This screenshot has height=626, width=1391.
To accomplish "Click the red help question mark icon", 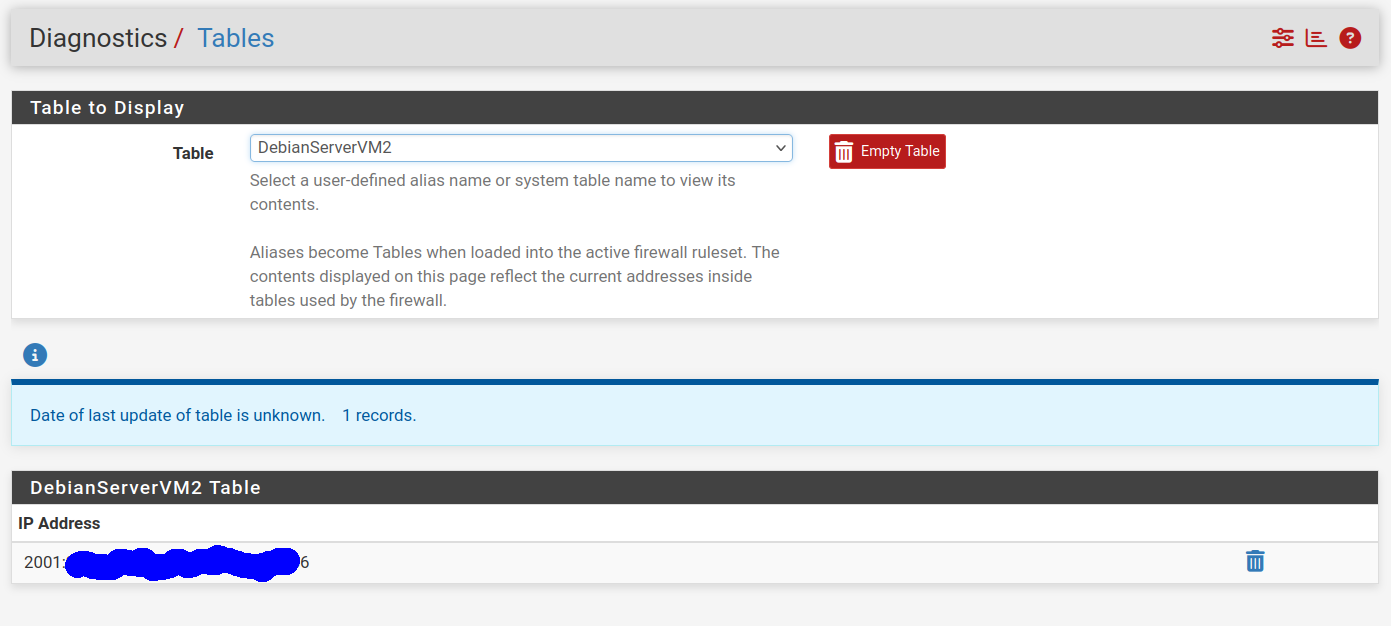I will pyautogui.click(x=1350, y=38).
